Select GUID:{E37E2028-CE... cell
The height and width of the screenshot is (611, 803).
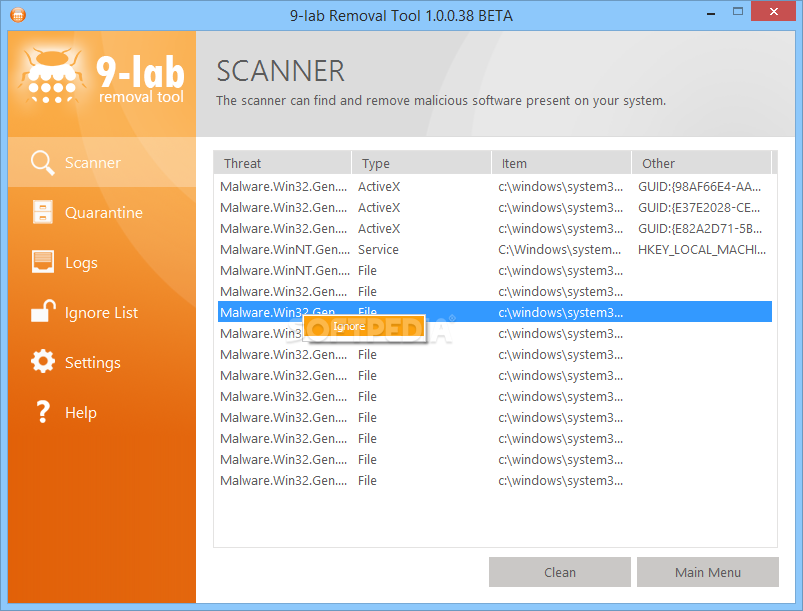(699, 207)
